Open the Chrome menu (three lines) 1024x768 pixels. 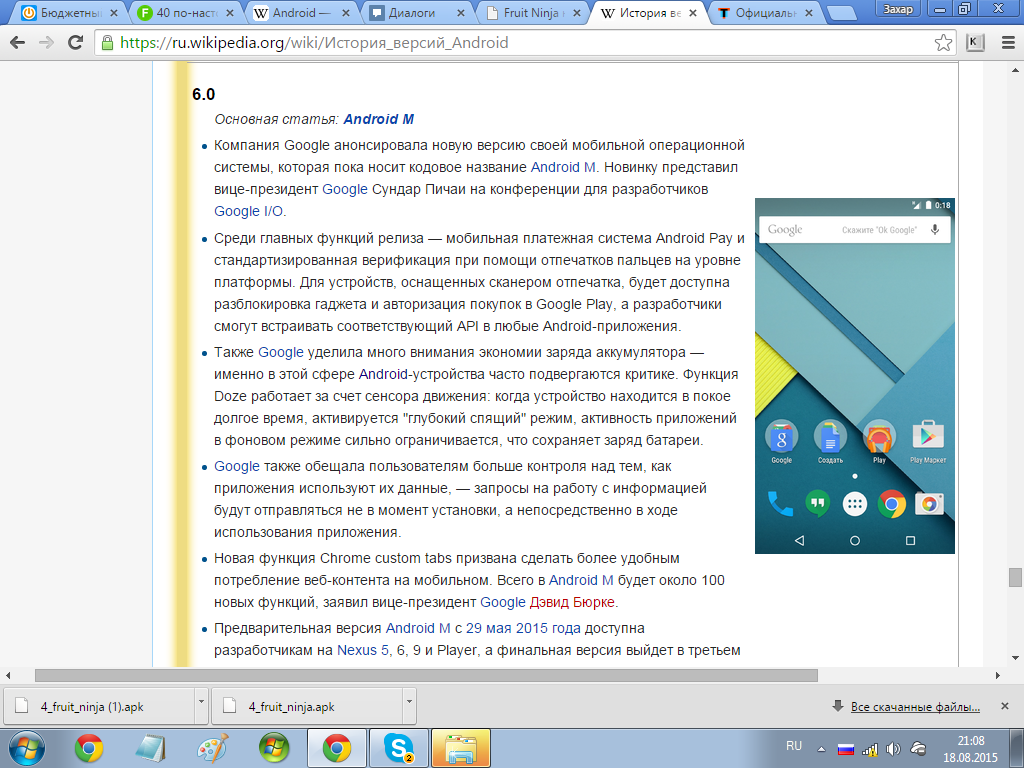(1006, 43)
